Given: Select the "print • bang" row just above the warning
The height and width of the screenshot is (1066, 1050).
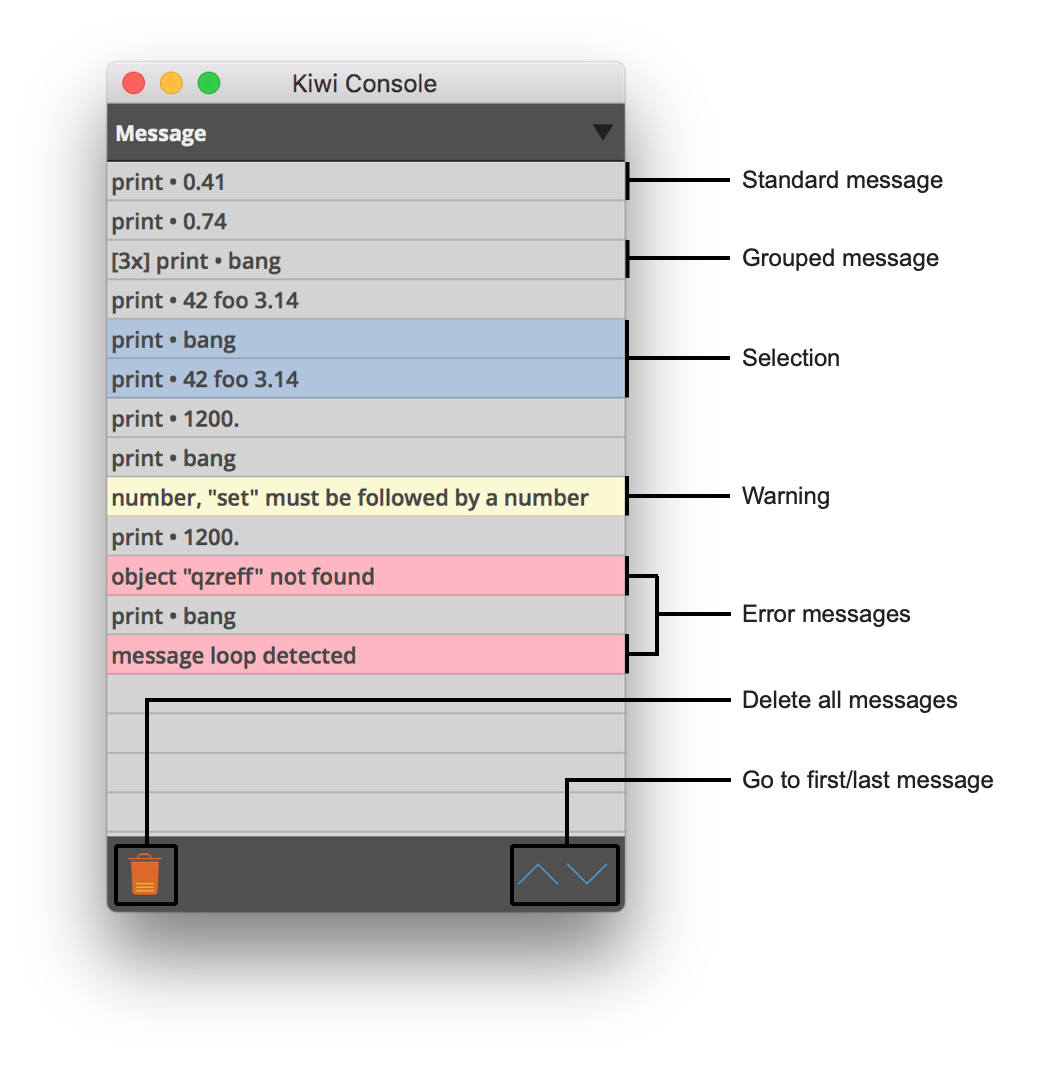Looking at the screenshot, I should pyautogui.click(x=366, y=458).
